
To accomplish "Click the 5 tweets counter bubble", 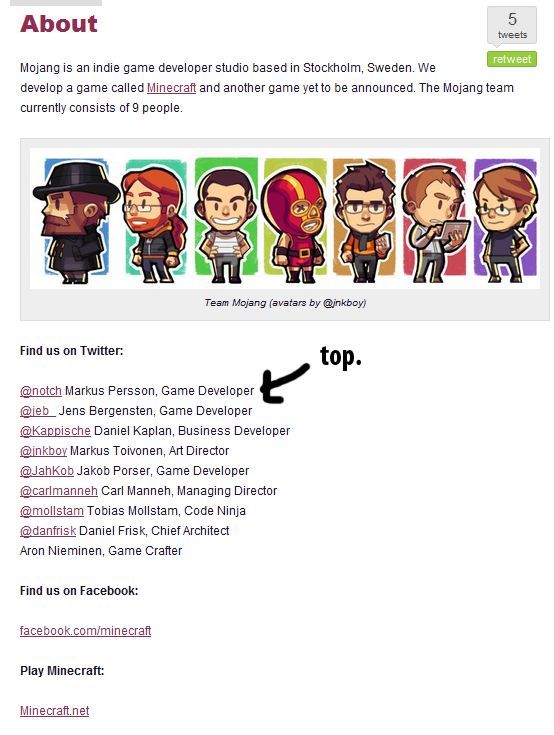I will [512, 25].
